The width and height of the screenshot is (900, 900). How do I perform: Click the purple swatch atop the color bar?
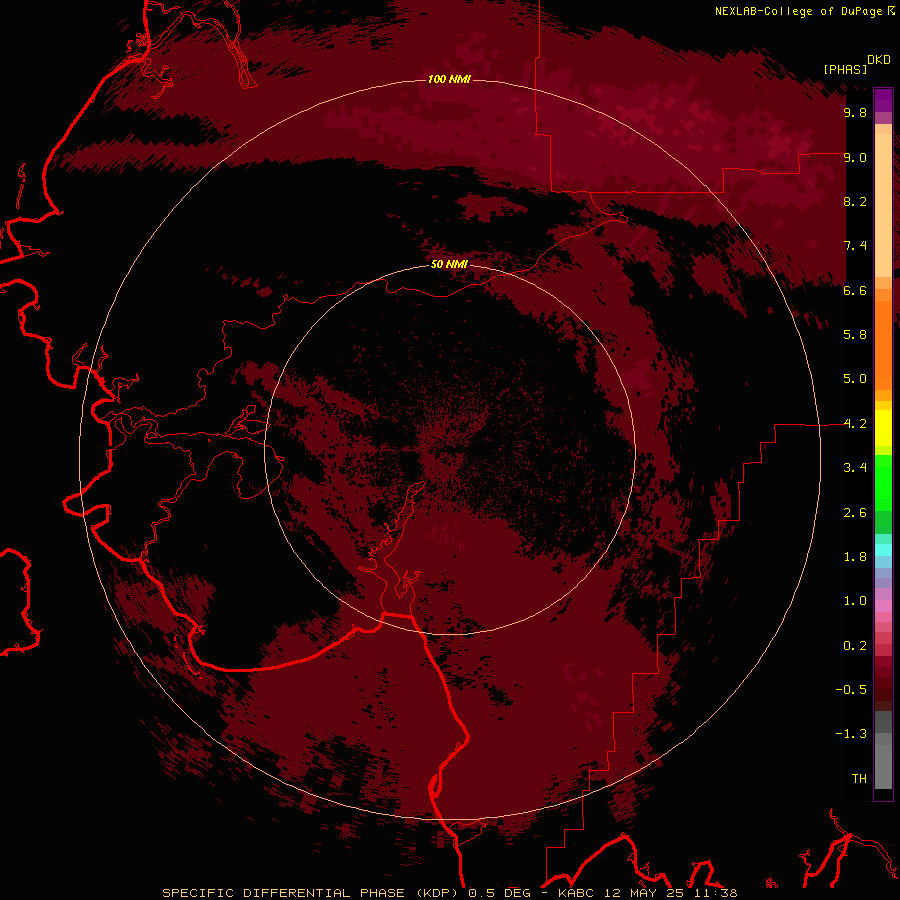883,100
